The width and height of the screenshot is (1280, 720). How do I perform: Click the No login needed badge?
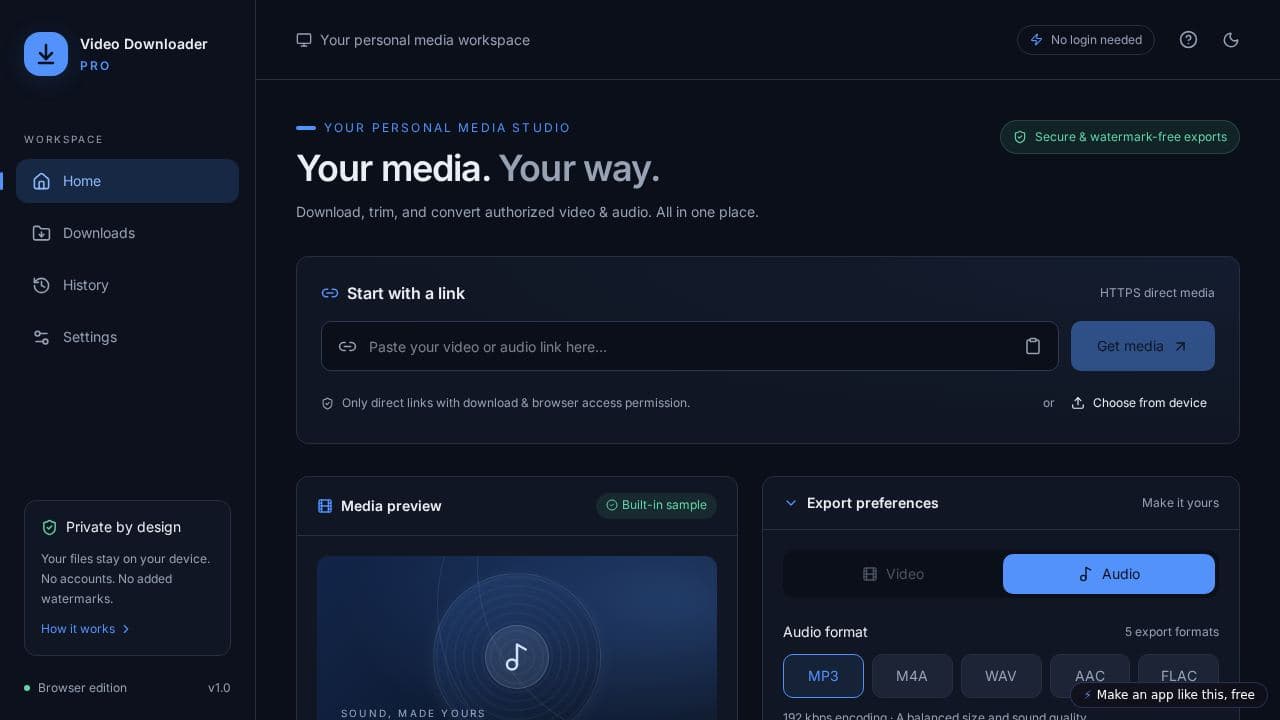pyautogui.click(x=1086, y=40)
